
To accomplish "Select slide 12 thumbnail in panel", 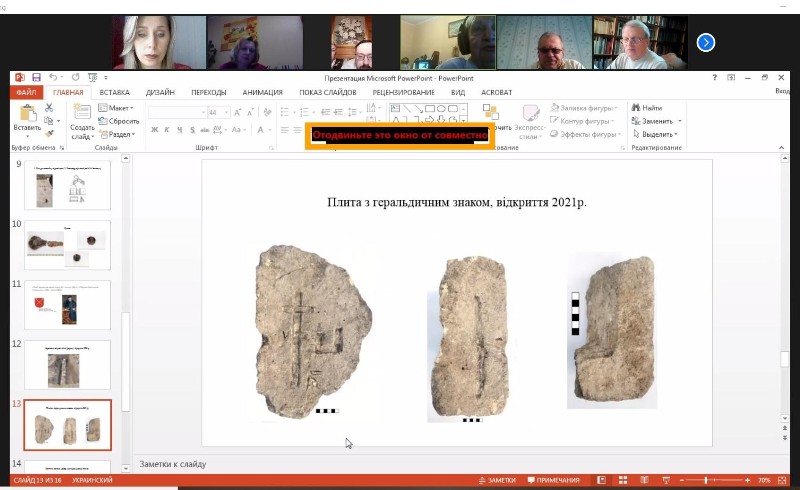I will click(67, 364).
